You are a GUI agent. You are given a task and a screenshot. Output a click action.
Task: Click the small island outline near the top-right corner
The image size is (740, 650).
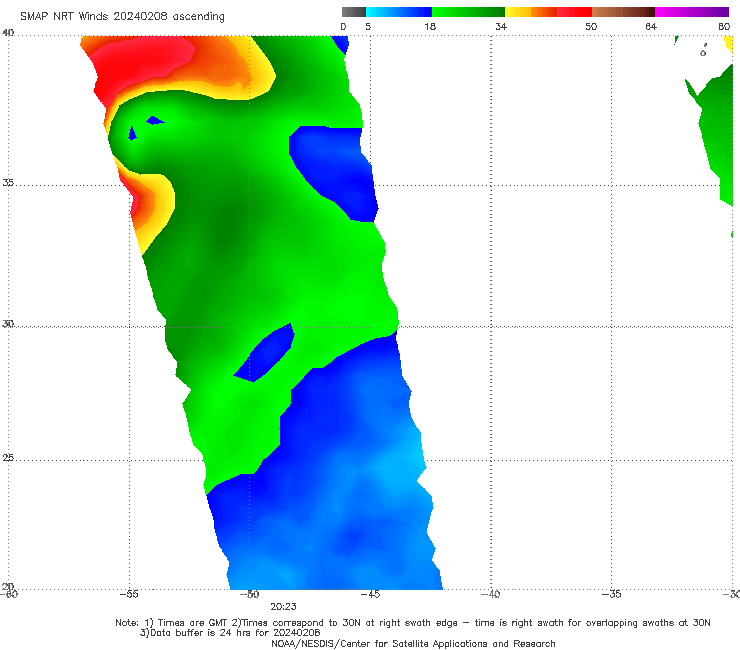[703, 51]
